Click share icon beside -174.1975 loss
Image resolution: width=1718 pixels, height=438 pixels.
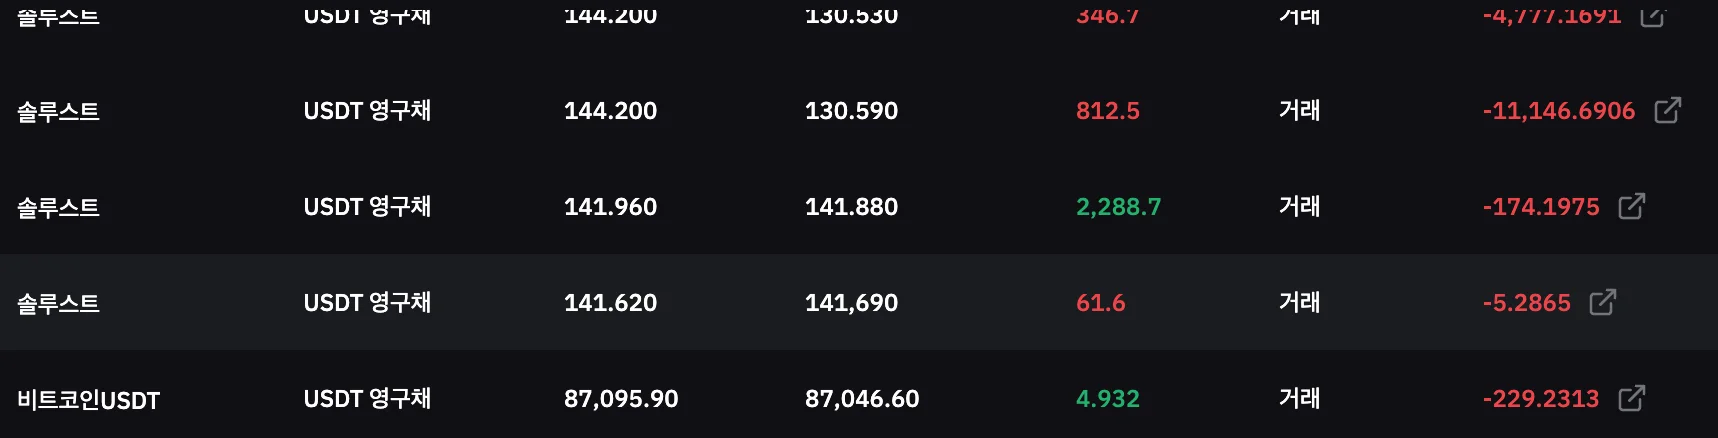(x=1631, y=206)
